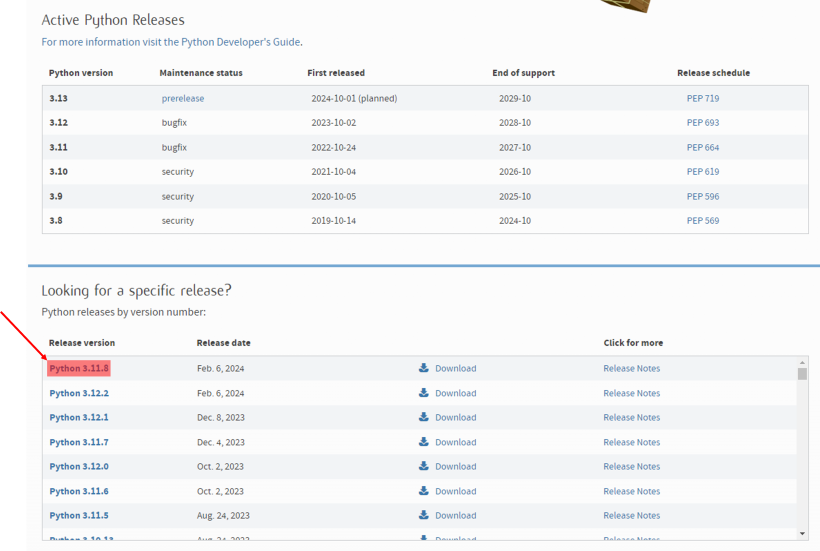Click download icon for Python 3.11.6
The width and height of the screenshot is (820, 551).
pyautogui.click(x=424, y=491)
